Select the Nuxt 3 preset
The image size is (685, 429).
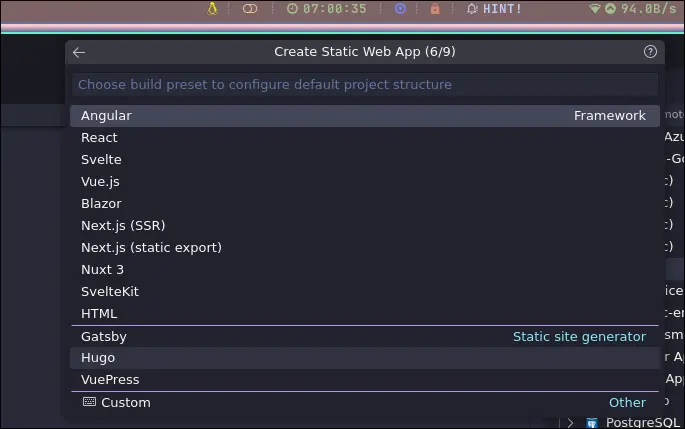365,270
